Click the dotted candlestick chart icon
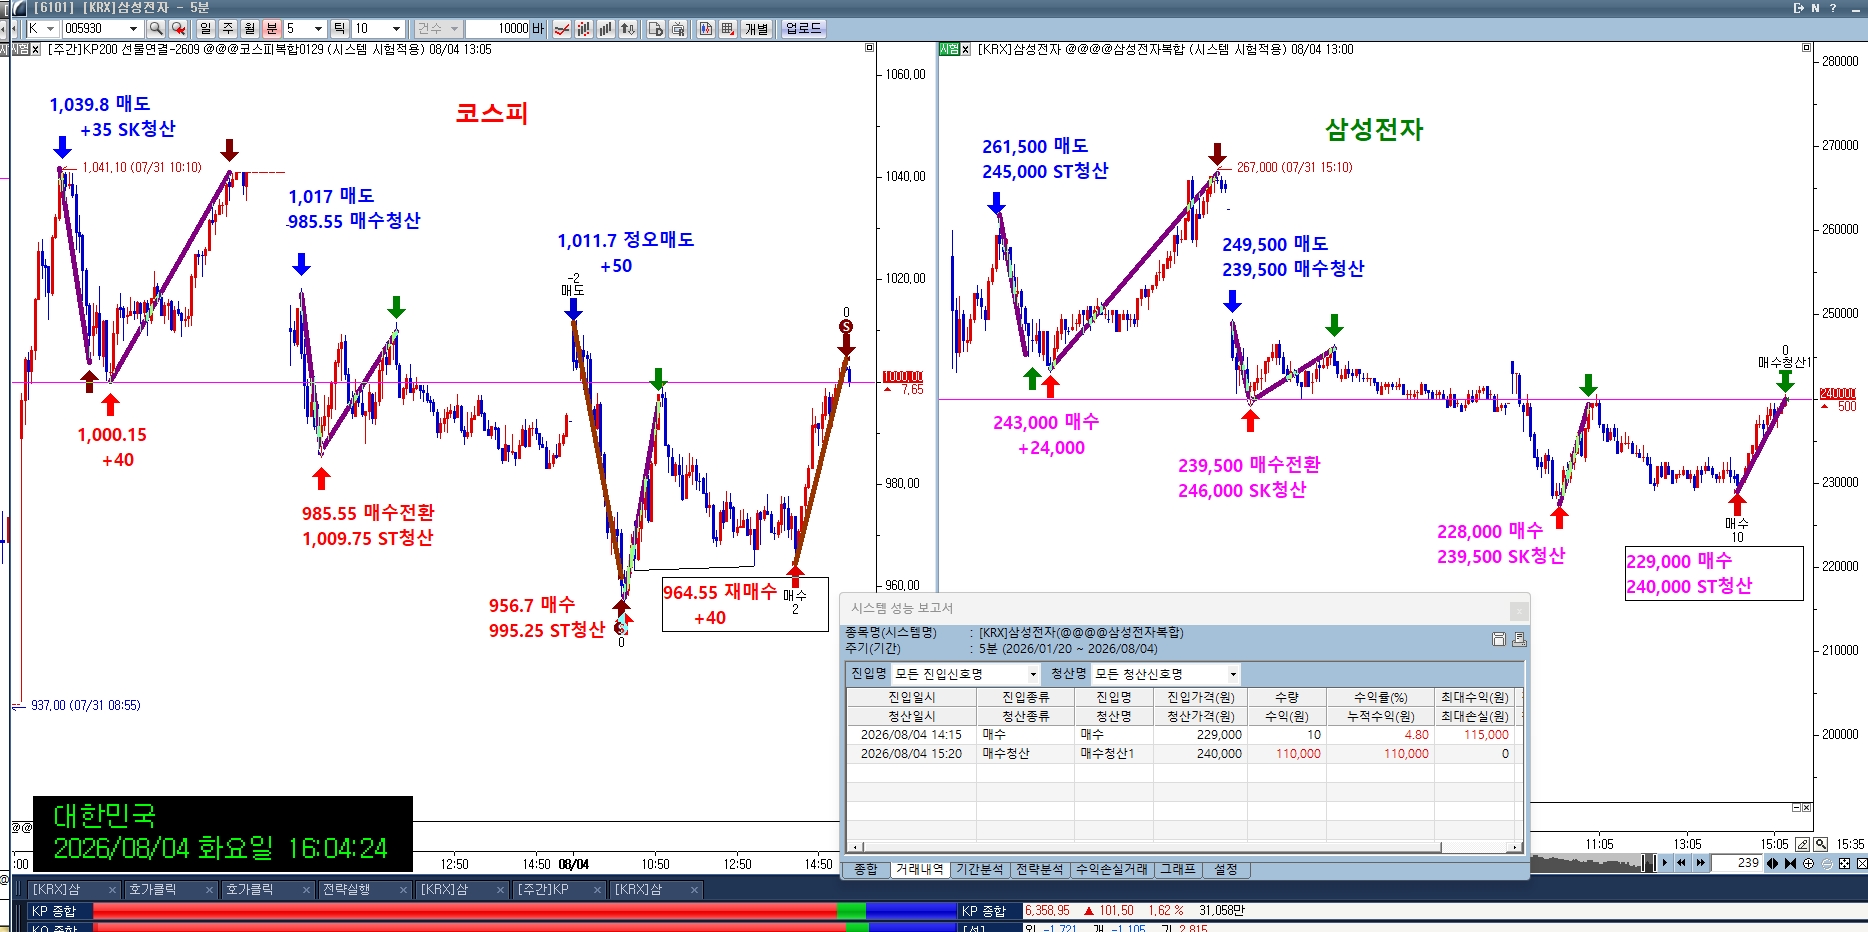The width and height of the screenshot is (1868, 932). [x=584, y=29]
